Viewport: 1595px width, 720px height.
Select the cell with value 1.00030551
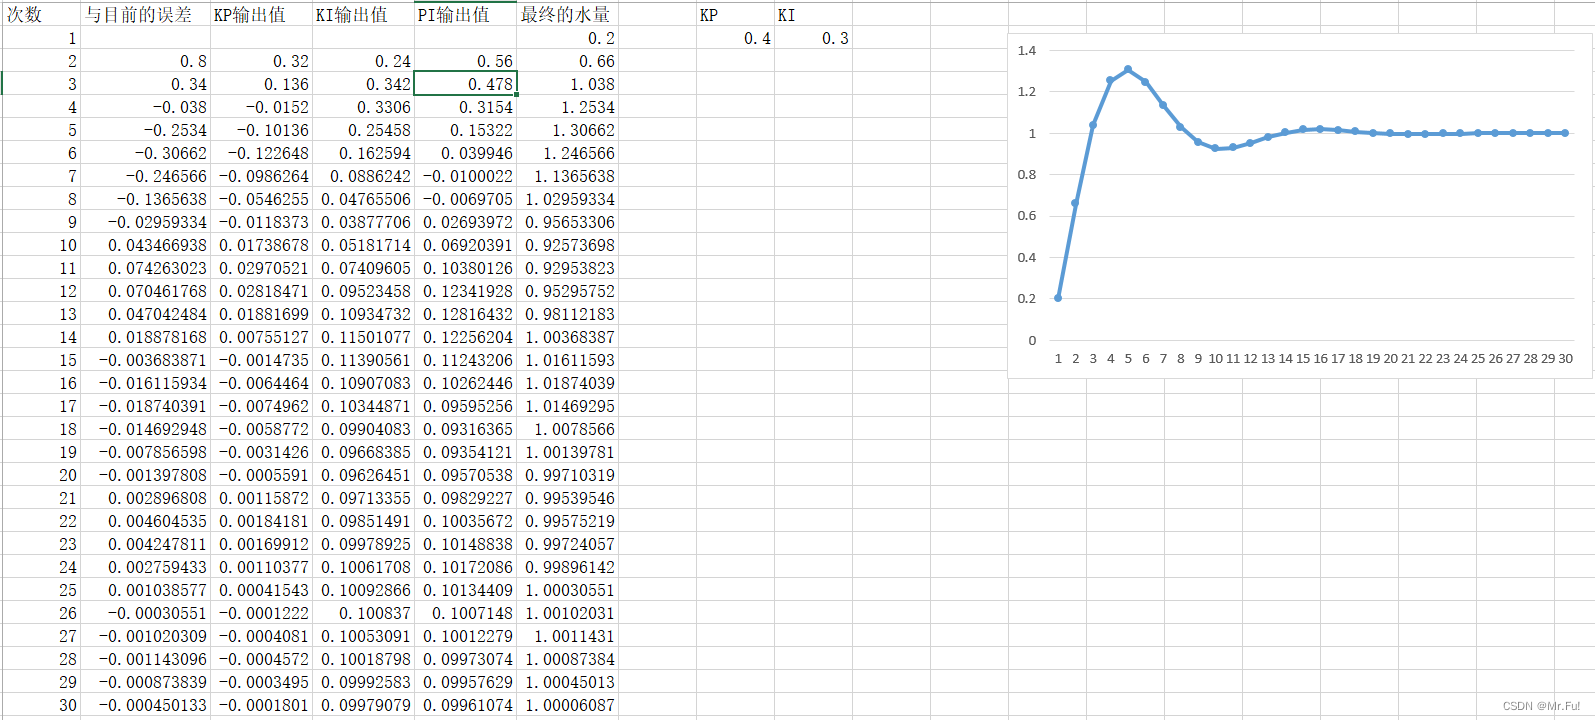coord(568,590)
